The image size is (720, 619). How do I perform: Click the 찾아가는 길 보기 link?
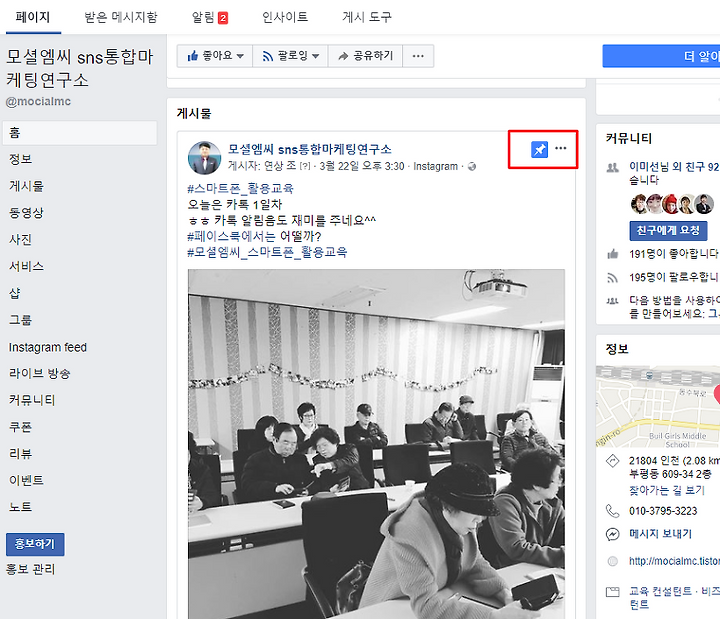click(667, 490)
